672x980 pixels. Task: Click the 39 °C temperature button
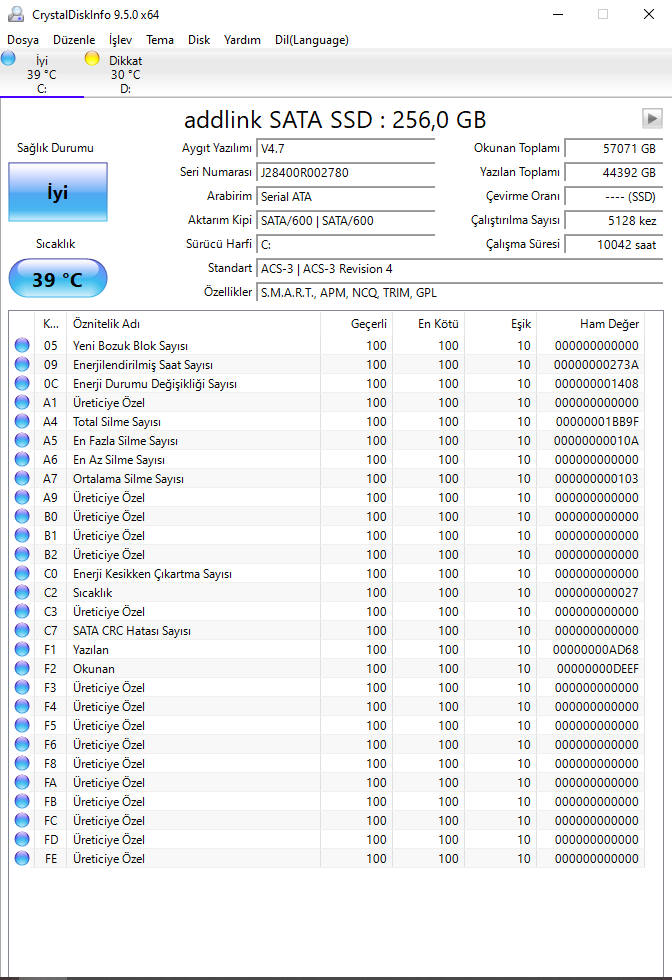(x=58, y=279)
